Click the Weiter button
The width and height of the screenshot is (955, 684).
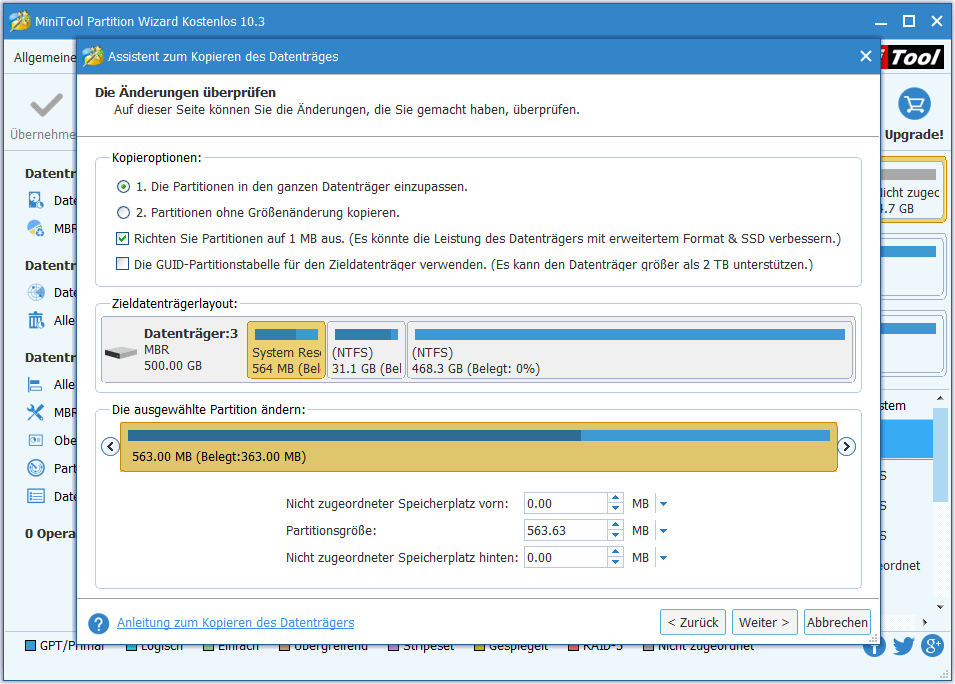764,622
